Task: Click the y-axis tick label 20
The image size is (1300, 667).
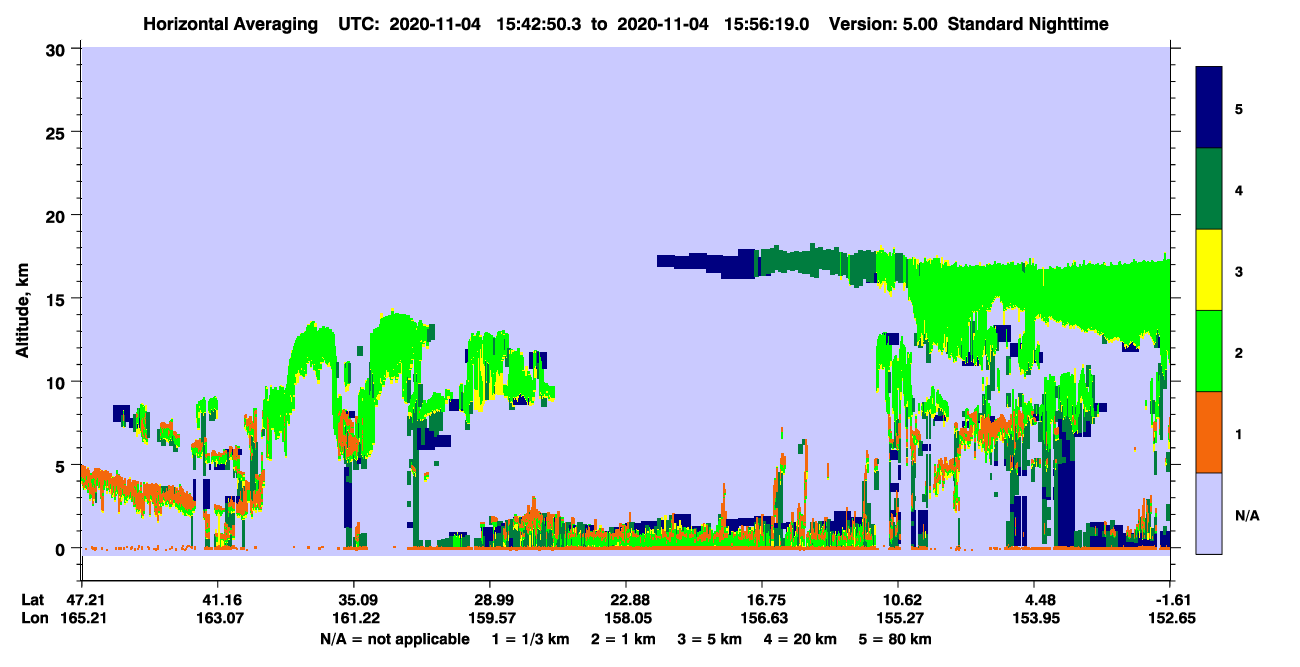Action: tap(58, 215)
